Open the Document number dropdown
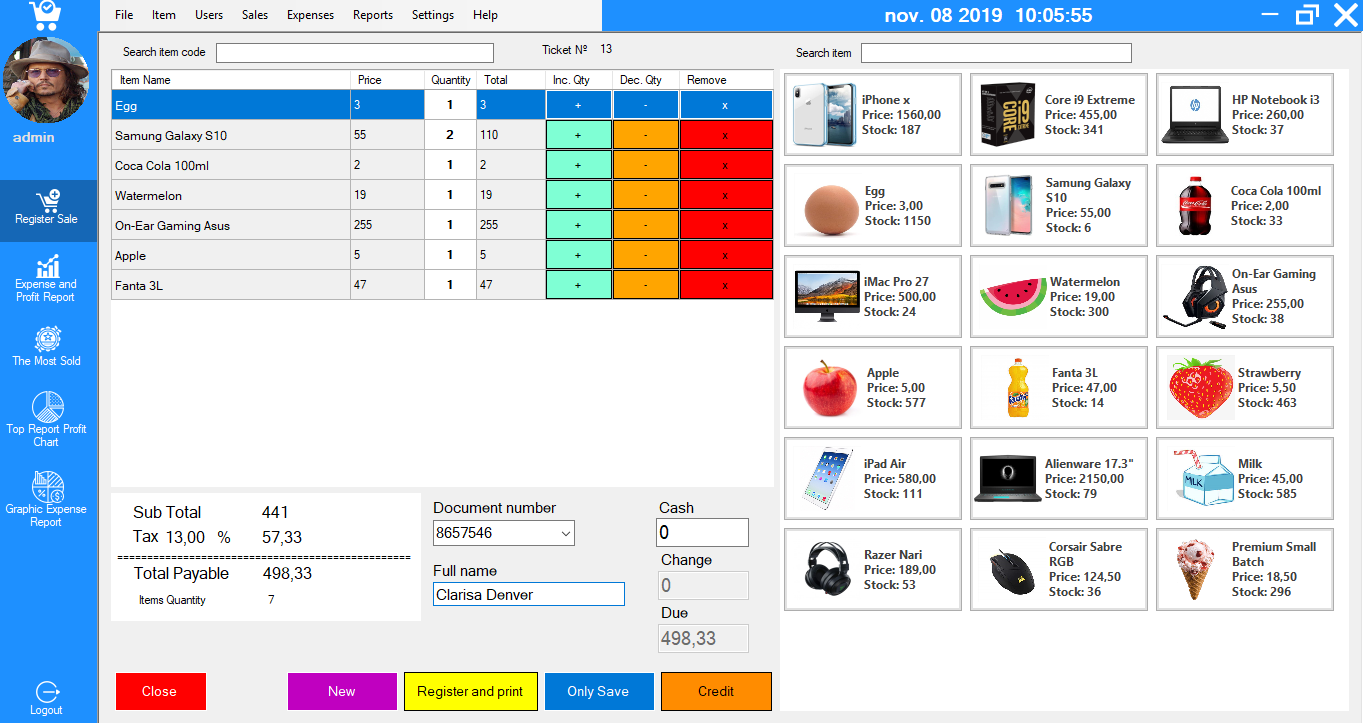 [566, 533]
